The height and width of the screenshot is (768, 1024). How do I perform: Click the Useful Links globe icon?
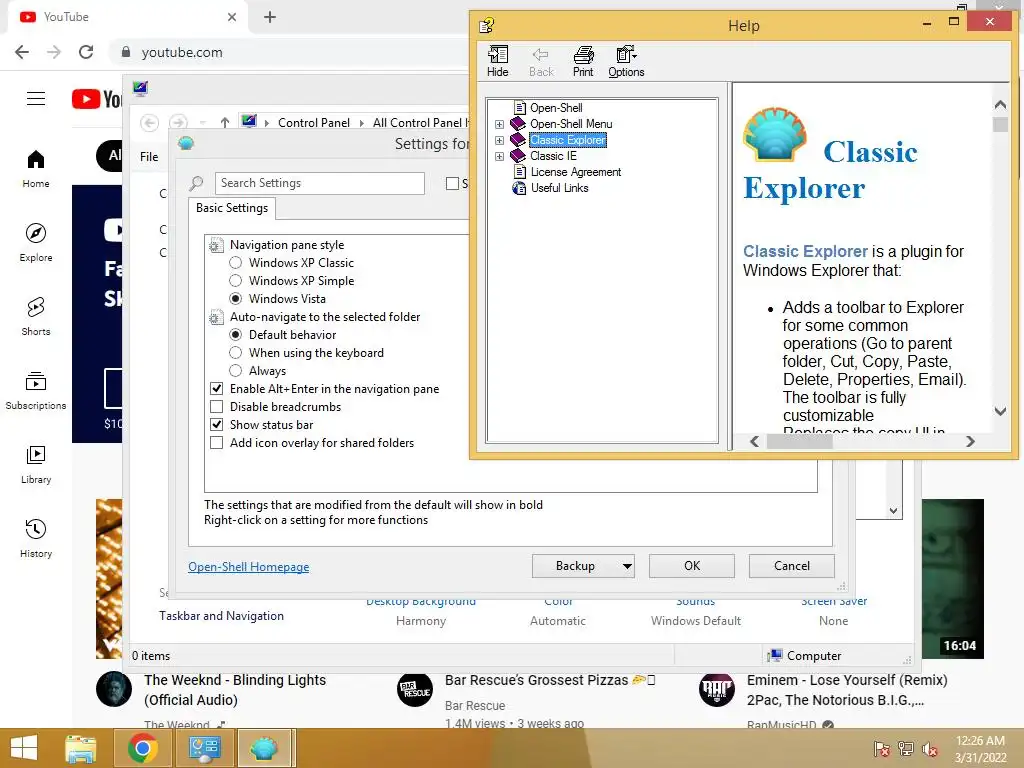coord(520,188)
